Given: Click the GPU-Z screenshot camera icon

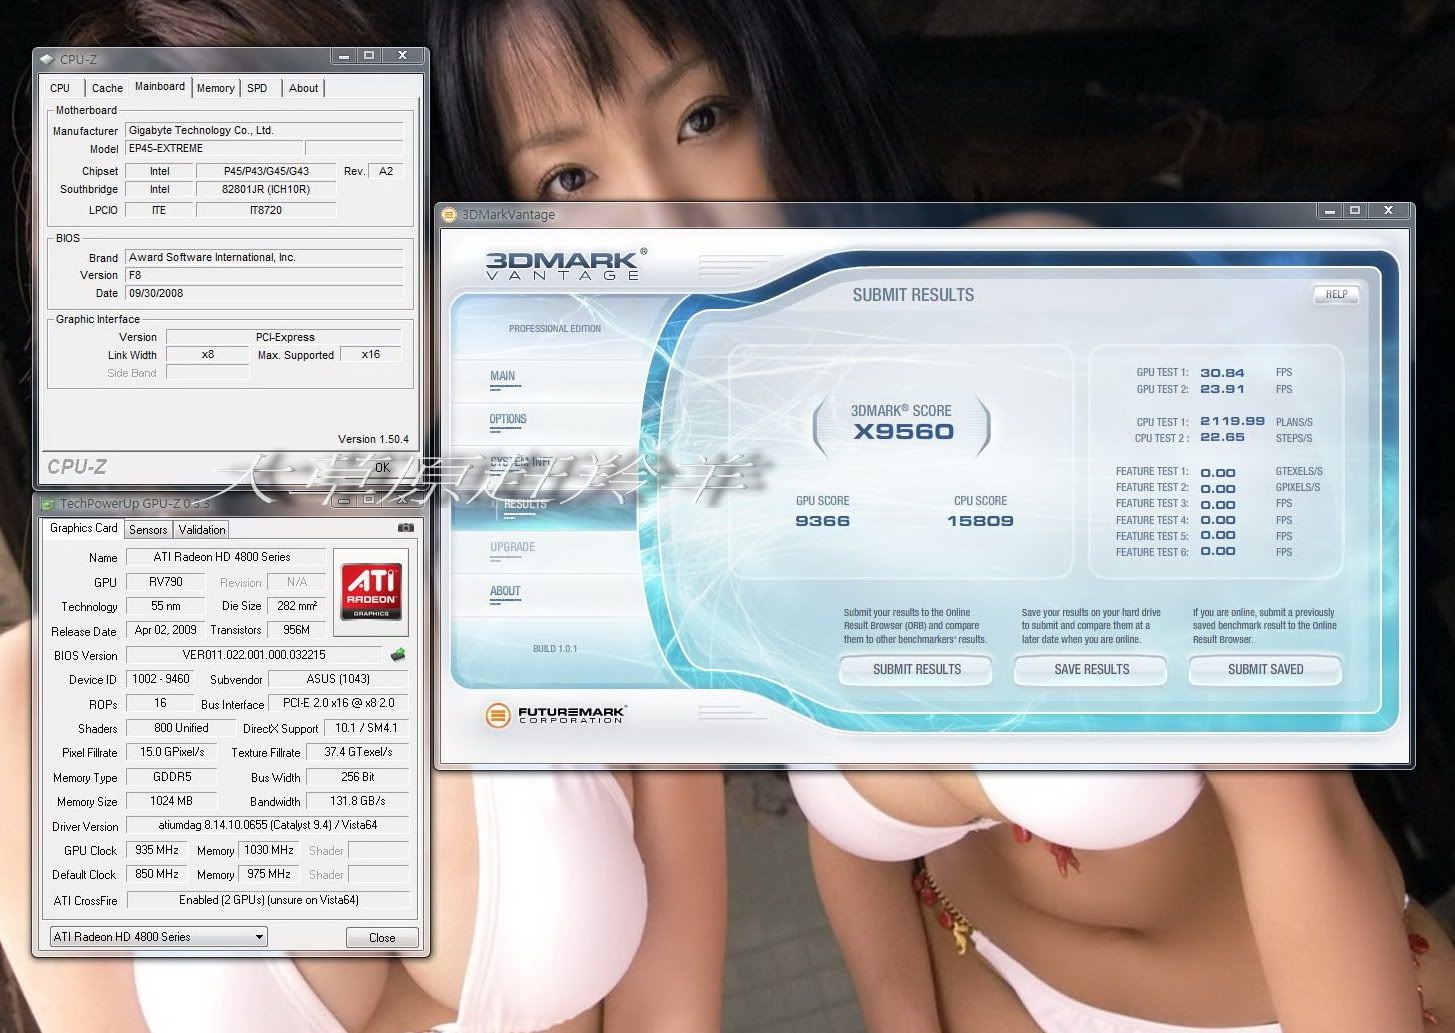Looking at the screenshot, I should (x=405, y=528).
